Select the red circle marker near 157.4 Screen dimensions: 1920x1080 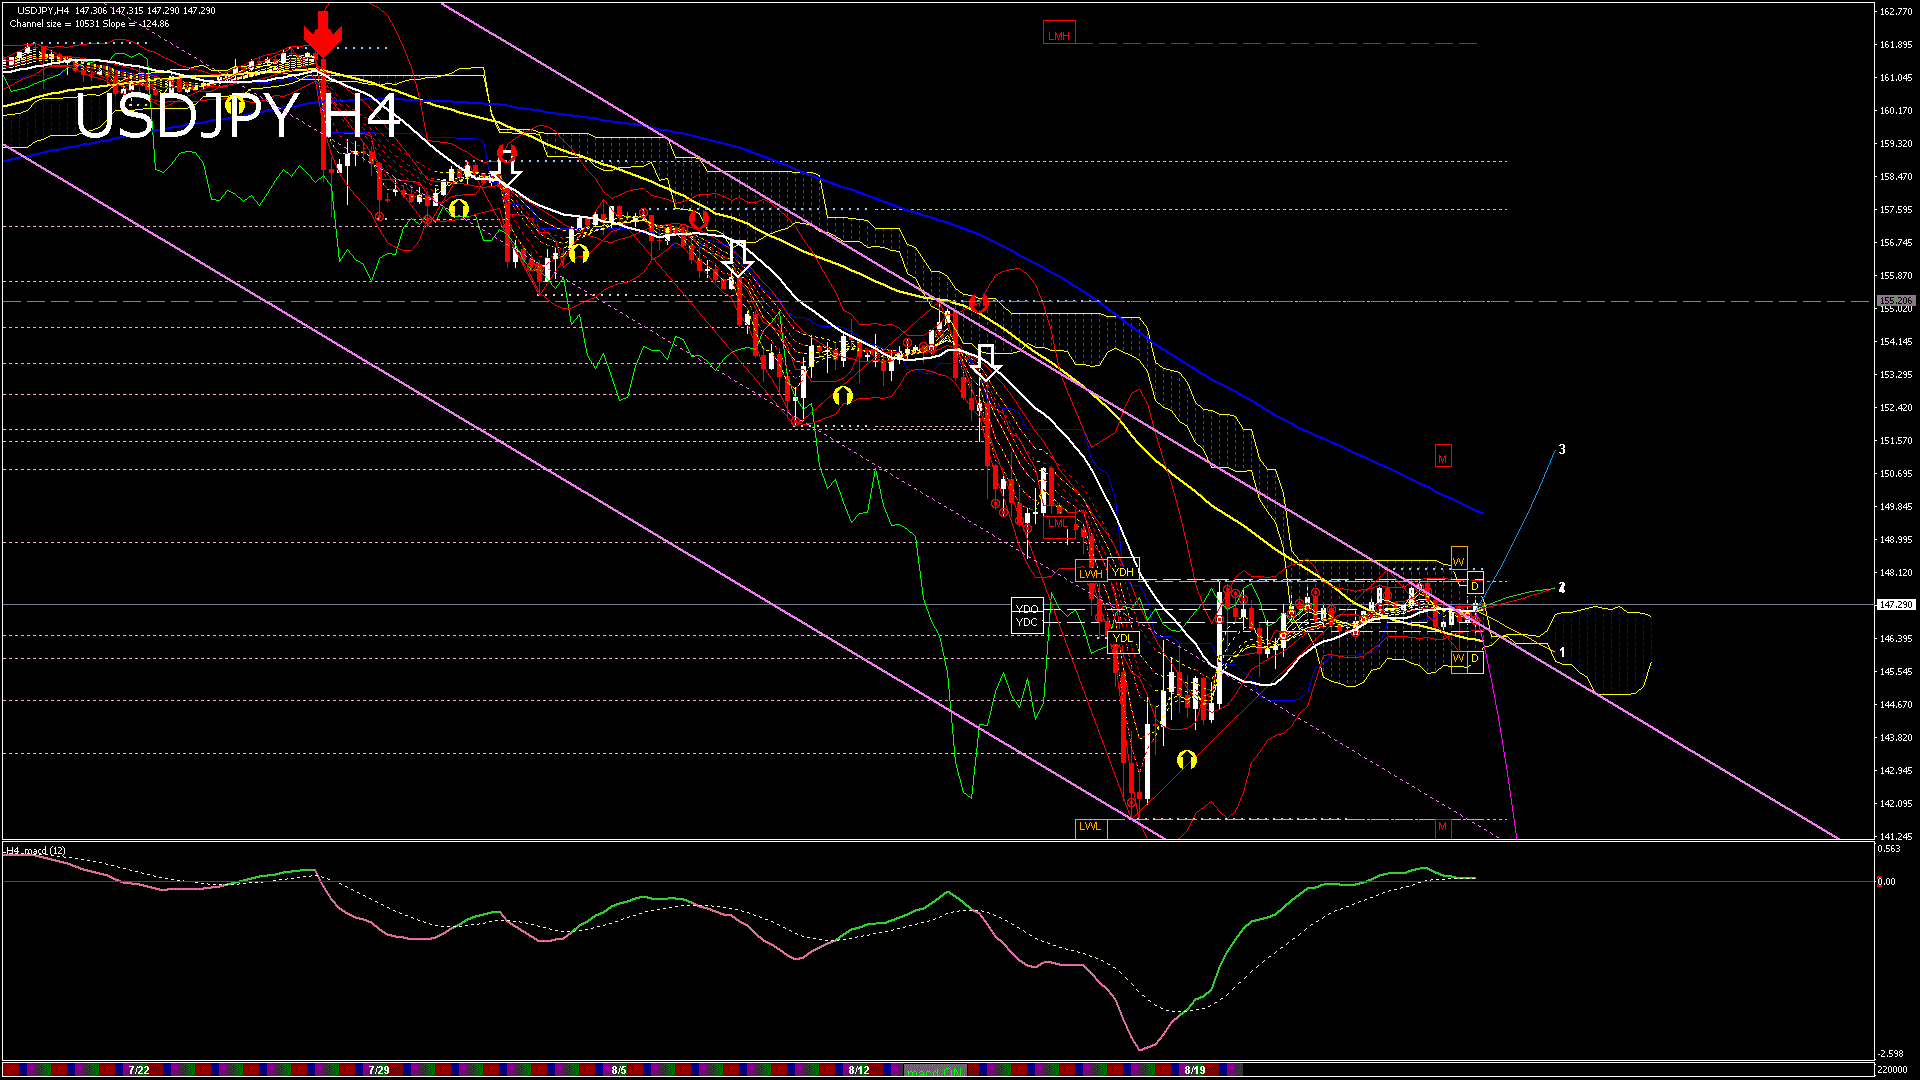698,217
